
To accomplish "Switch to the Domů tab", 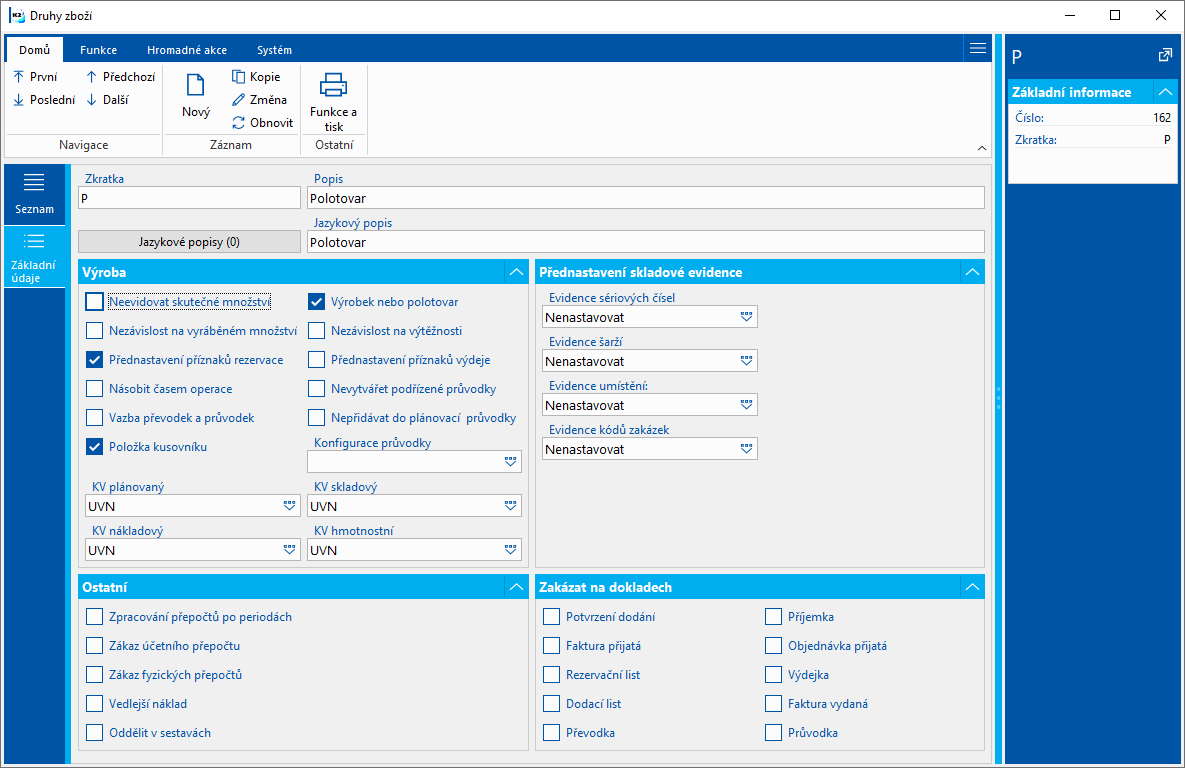I will coord(35,50).
